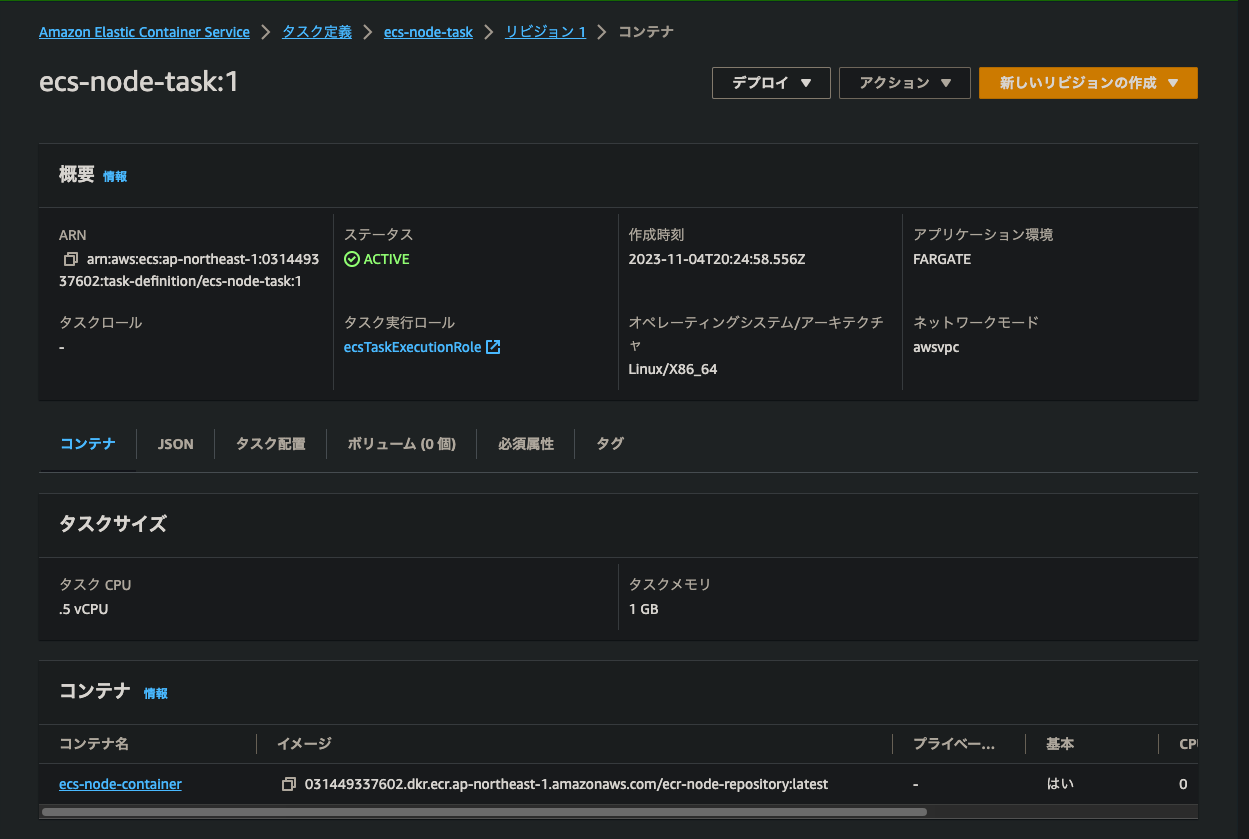Screen dimensions: 1249x839
Task: Open the デプロイ dropdown button
Action: pyautogui.click(x=771, y=83)
